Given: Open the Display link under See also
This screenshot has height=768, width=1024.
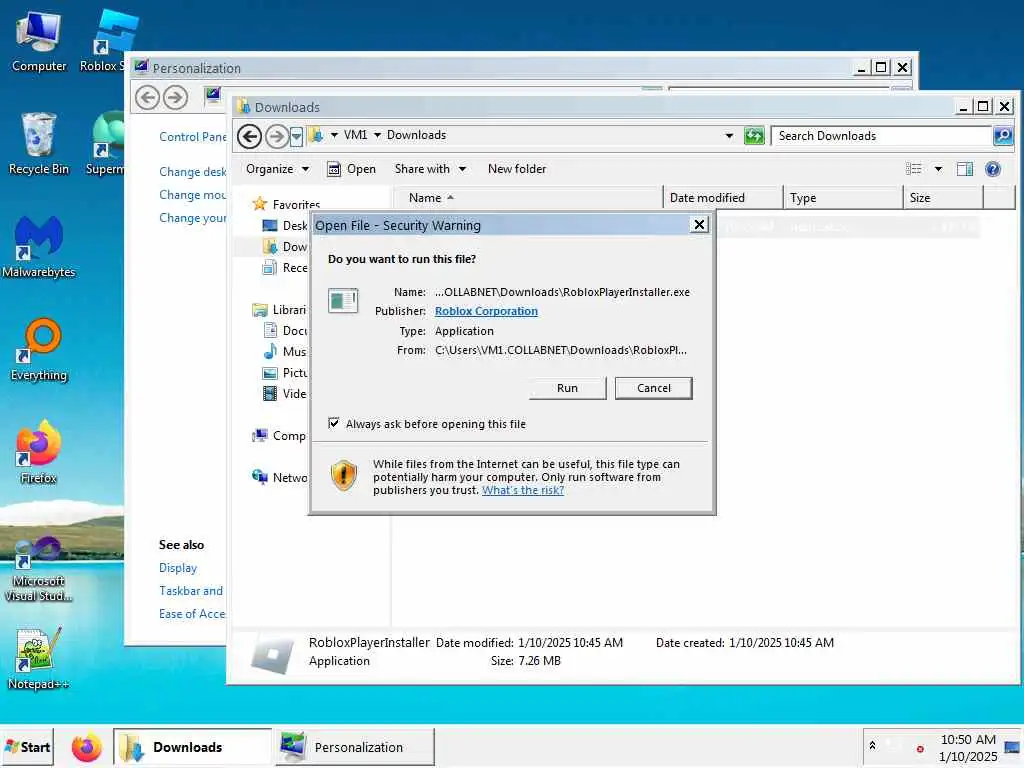Looking at the screenshot, I should (x=178, y=568).
